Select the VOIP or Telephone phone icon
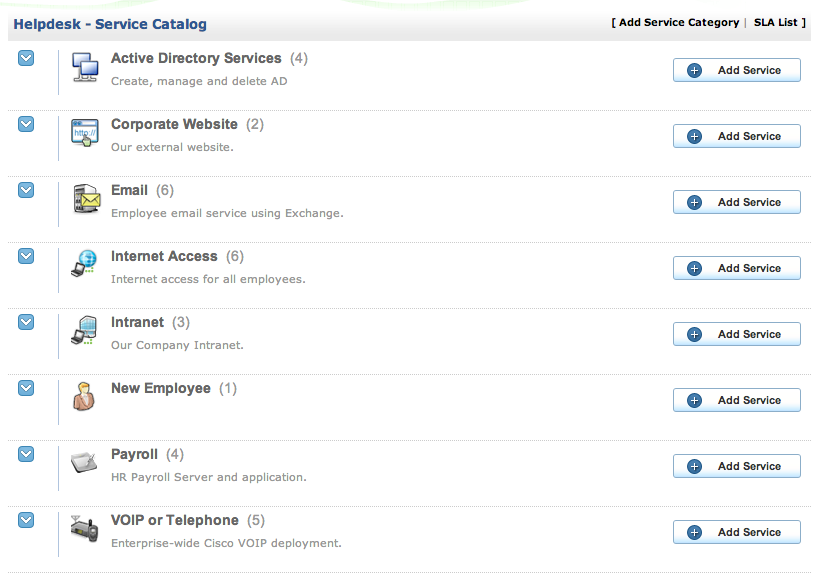Viewport: 816px width, 581px height. pos(84,530)
